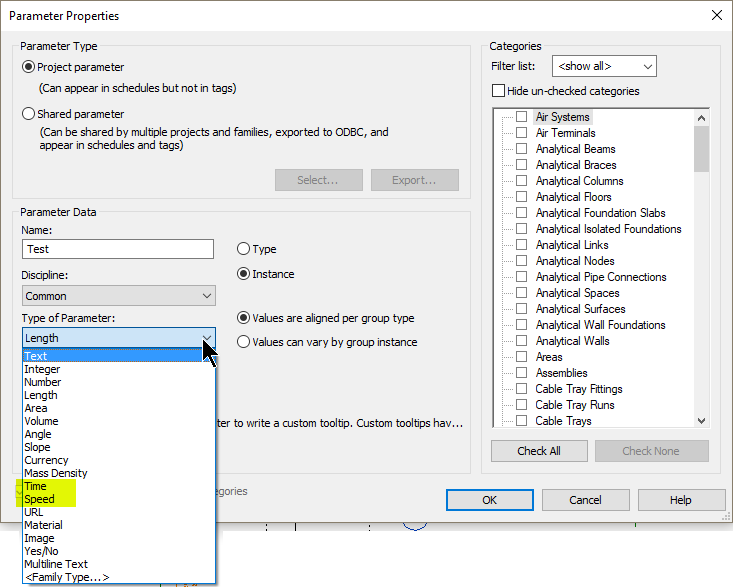Select Speed from parameter type list

[119, 499]
